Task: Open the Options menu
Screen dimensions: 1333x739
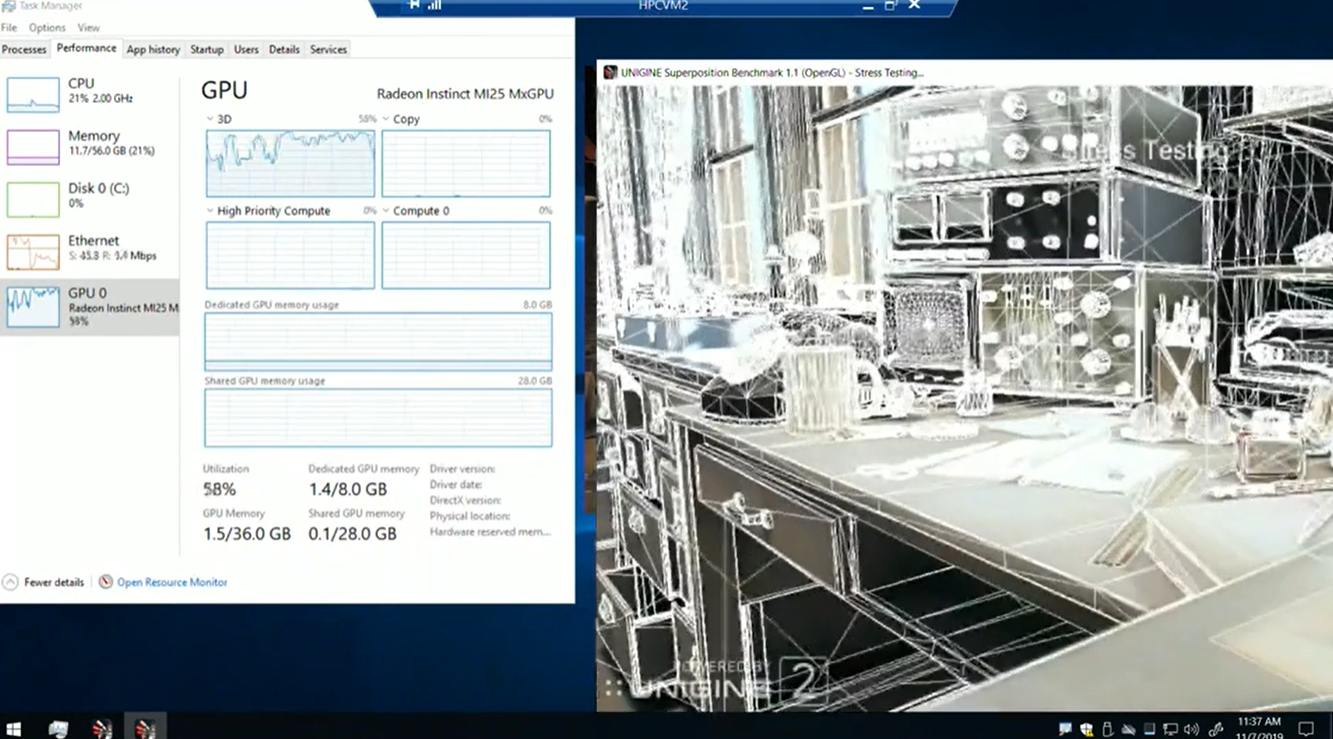Action: coord(46,28)
